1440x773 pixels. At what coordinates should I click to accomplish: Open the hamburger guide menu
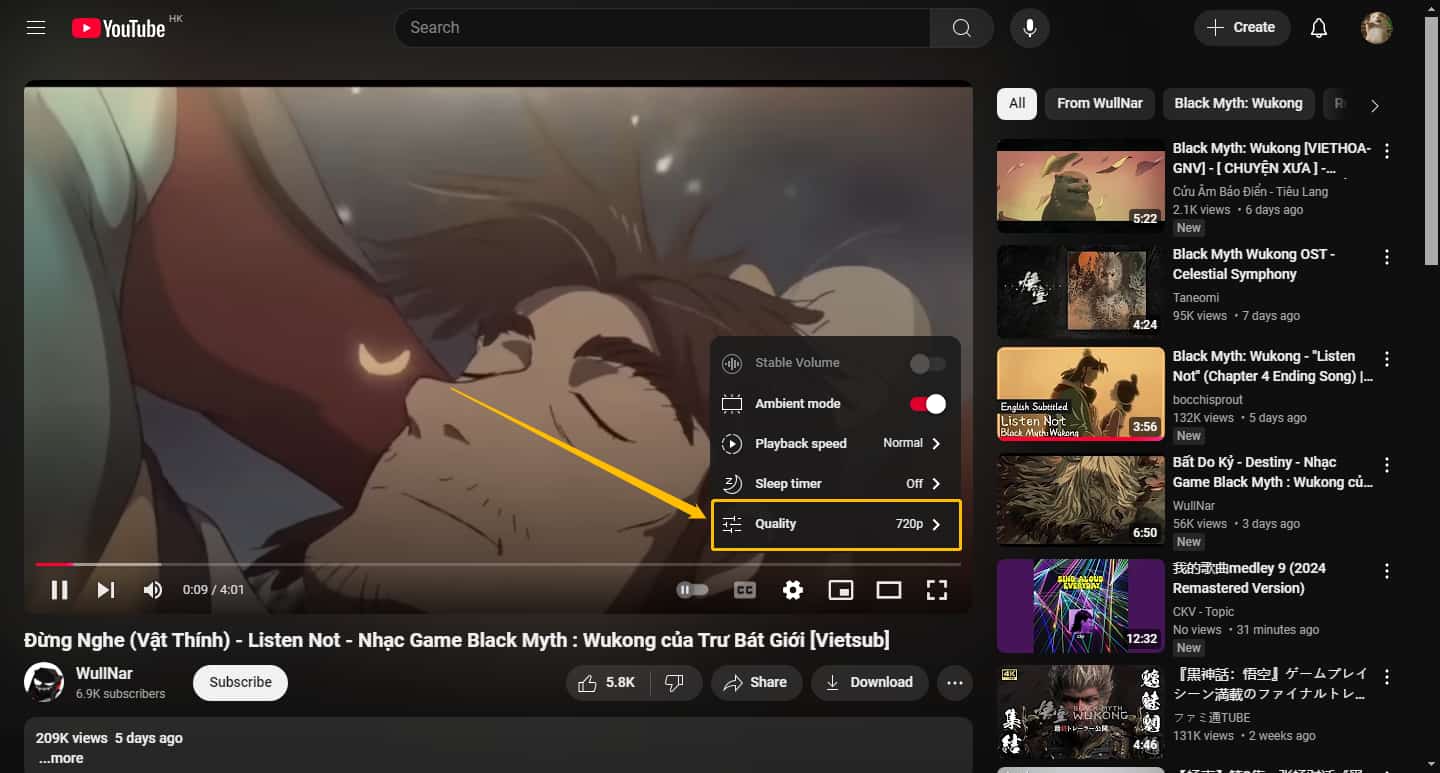36,28
